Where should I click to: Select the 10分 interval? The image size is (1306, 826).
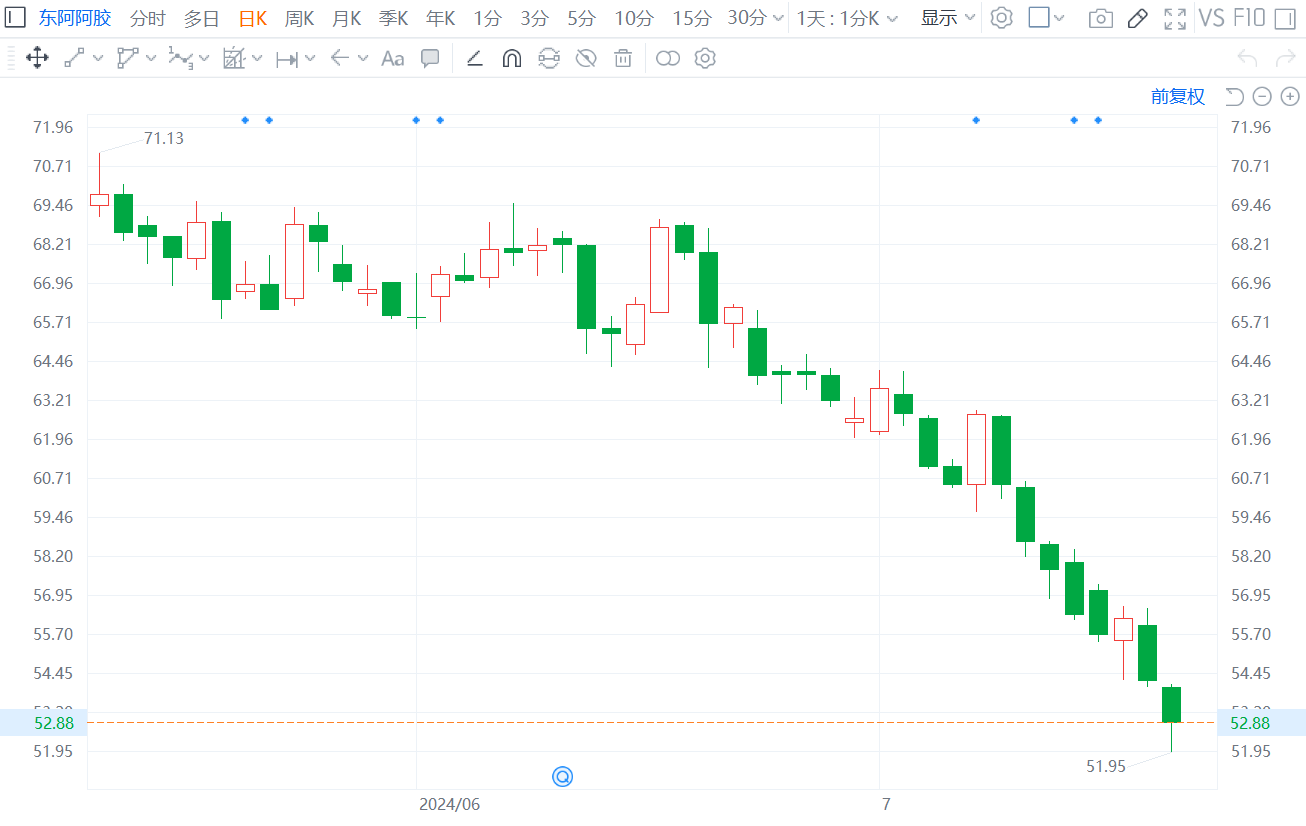coord(634,18)
